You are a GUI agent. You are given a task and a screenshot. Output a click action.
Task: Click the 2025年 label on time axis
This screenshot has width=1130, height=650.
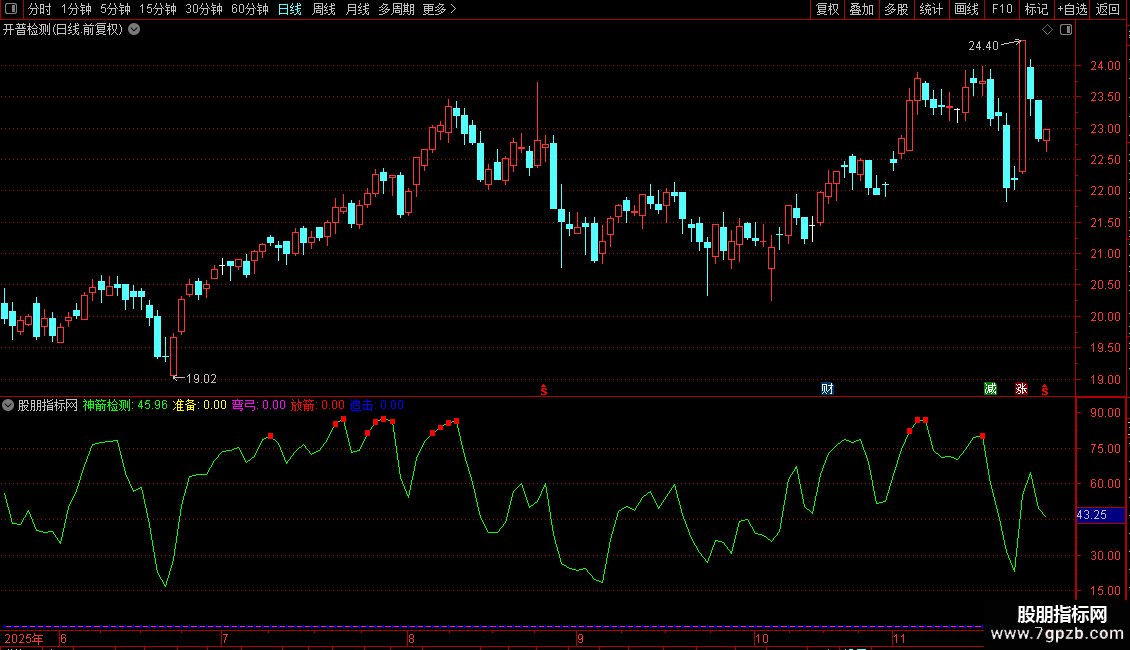click(x=24, y=638)
